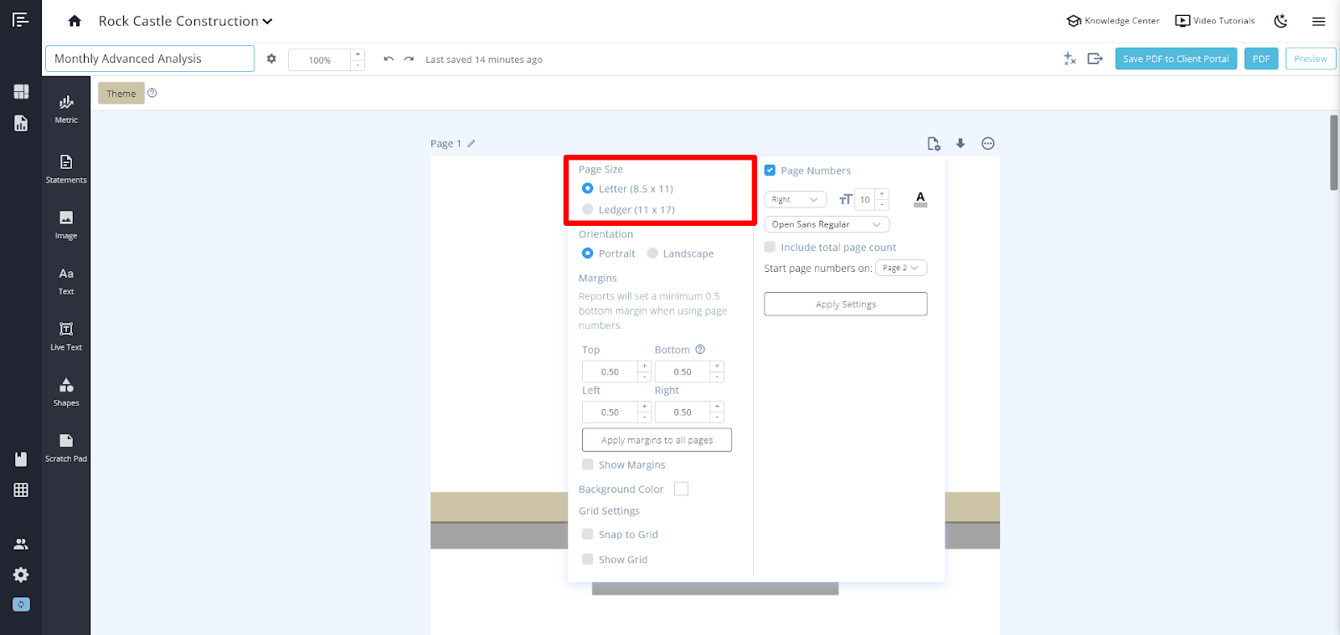This screenshot has width=1340, height=635.
Task: Select the Live Text tool
Action: (66, 337)
